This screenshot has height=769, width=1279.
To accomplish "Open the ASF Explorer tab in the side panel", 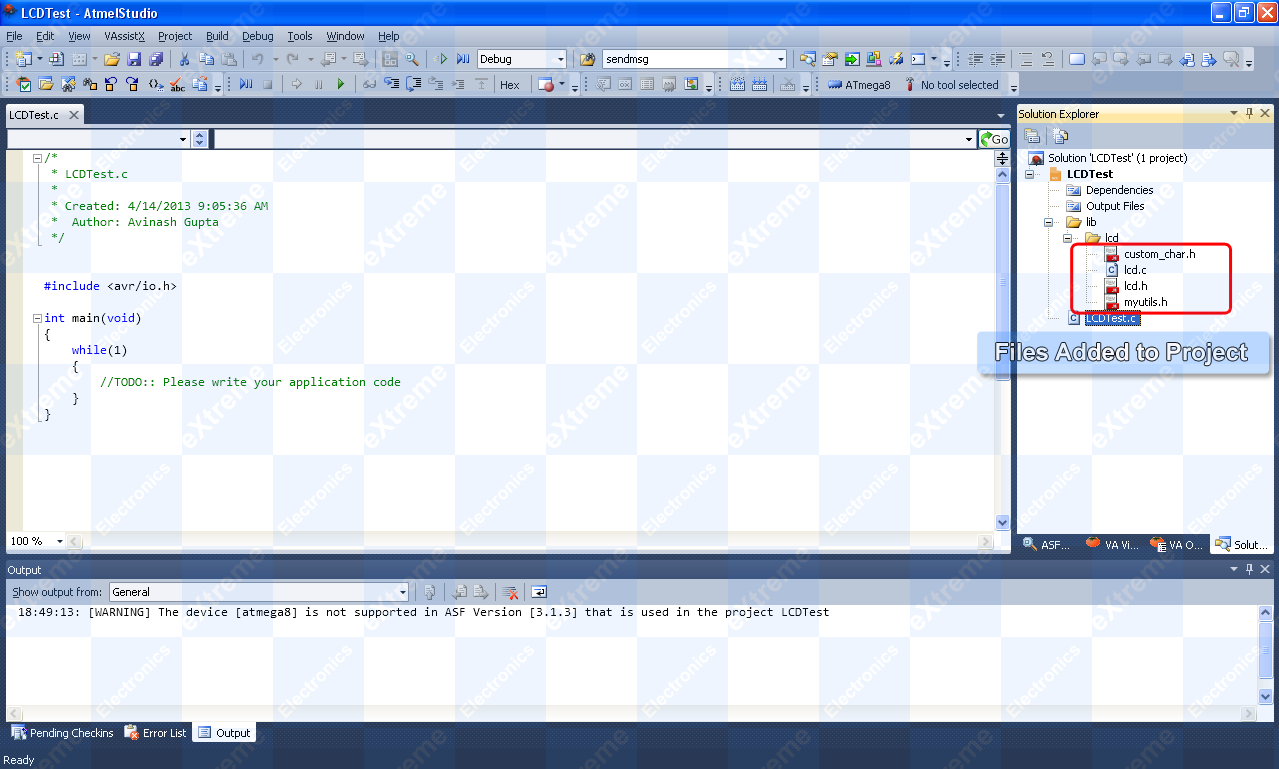I will click(1046, 545).
